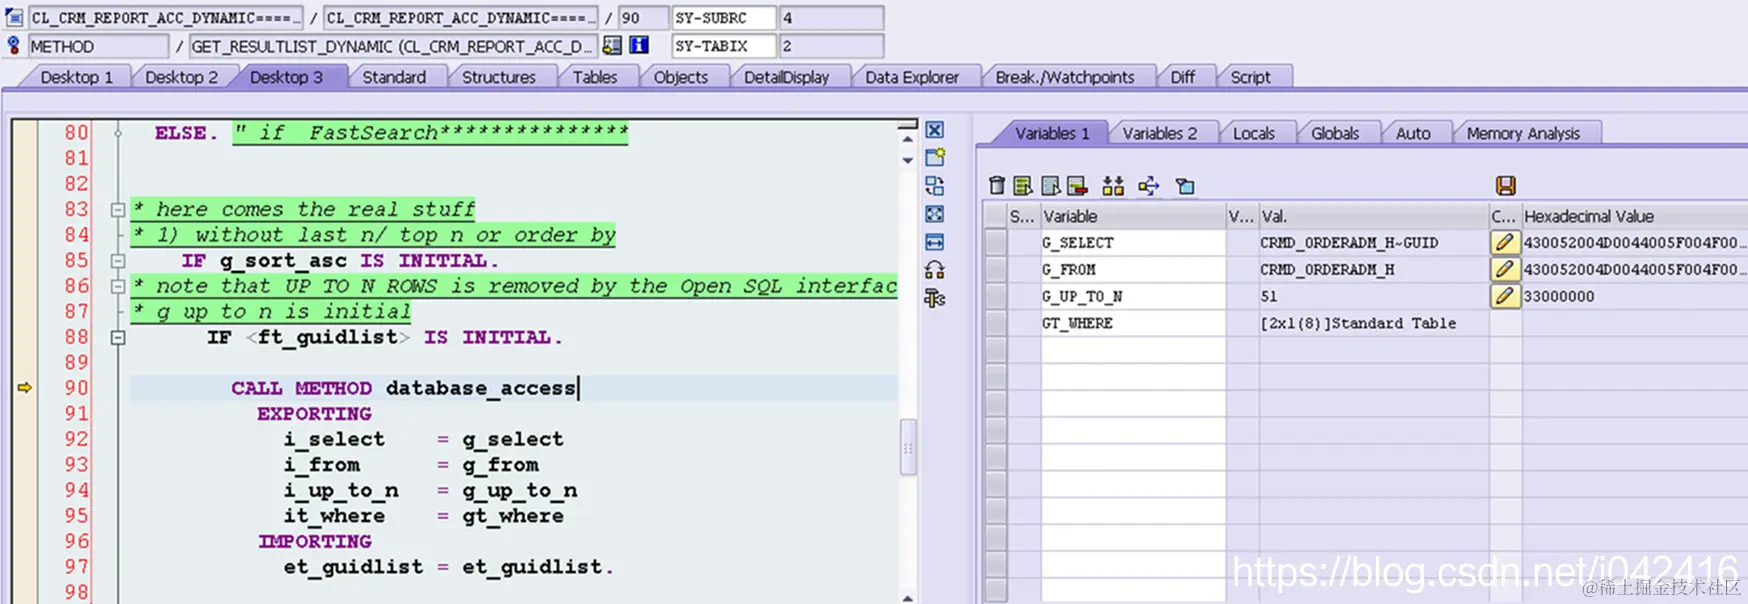Open the Tables tab
Screen dimensions: 1748x604
595,77
